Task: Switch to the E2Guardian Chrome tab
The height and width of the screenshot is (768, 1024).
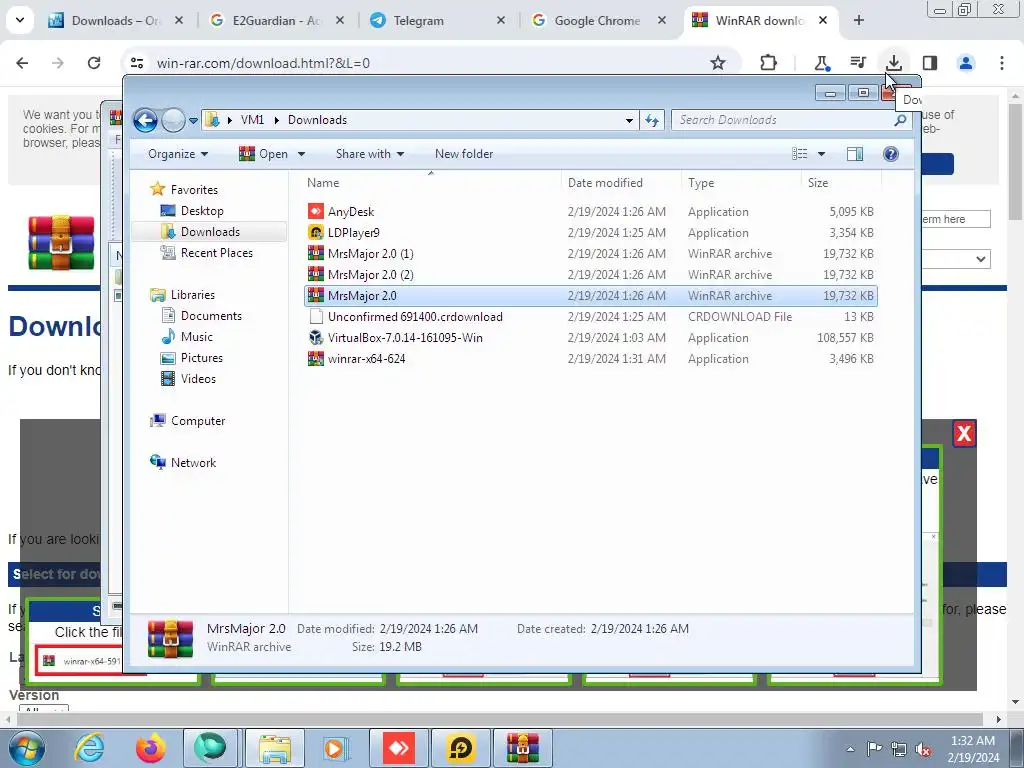Action: (276, 21)
